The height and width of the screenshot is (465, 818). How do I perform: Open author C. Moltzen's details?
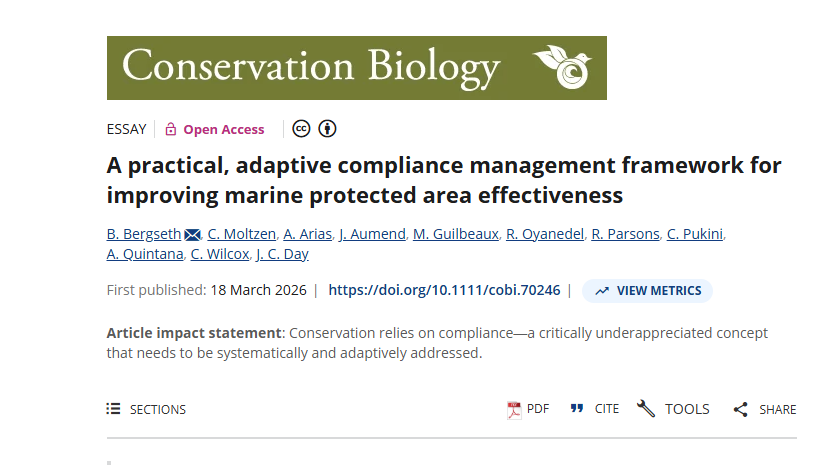tap(239, 234)
